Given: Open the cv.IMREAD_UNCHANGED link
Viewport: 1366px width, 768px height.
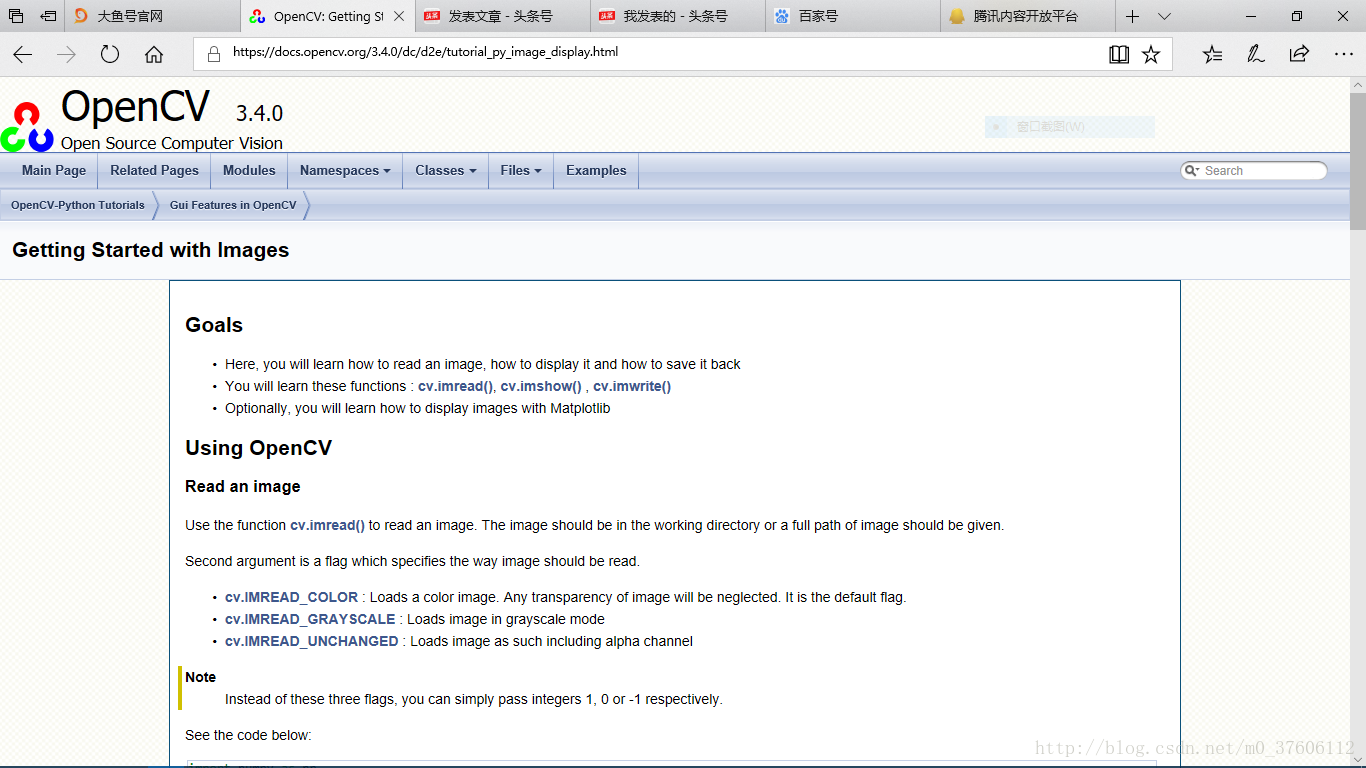Looking at the screenshot, I should tap(312, 641).
